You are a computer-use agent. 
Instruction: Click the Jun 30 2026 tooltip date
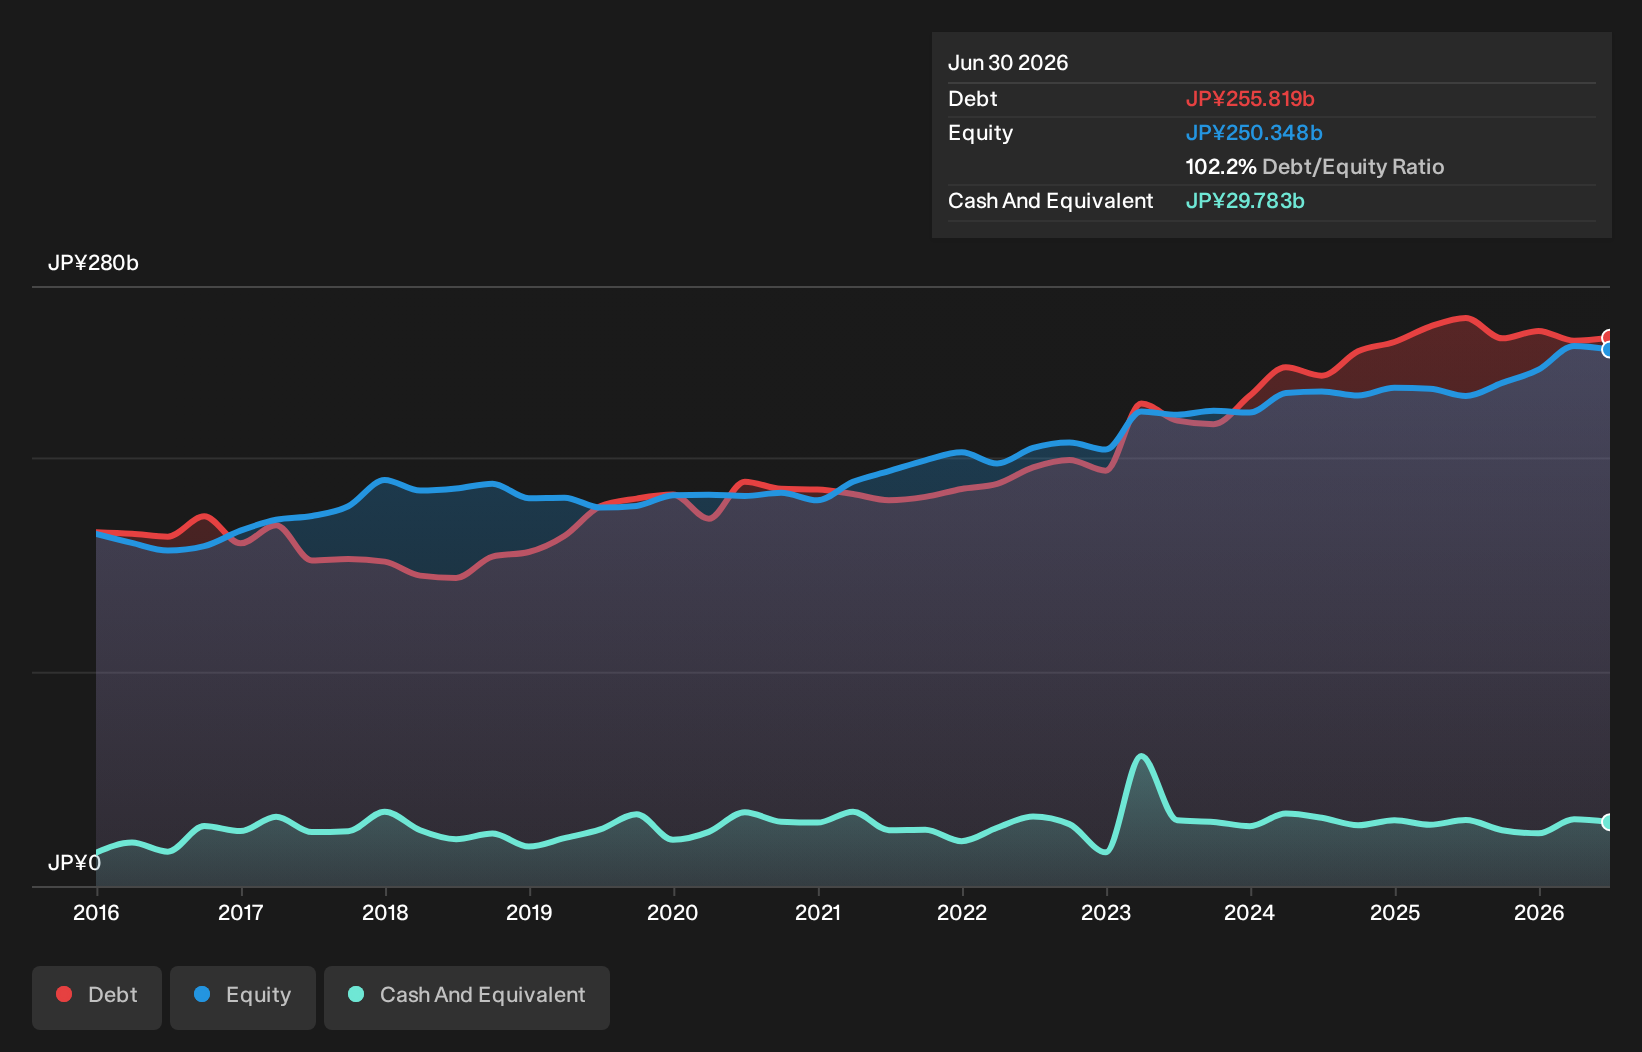1008,63
